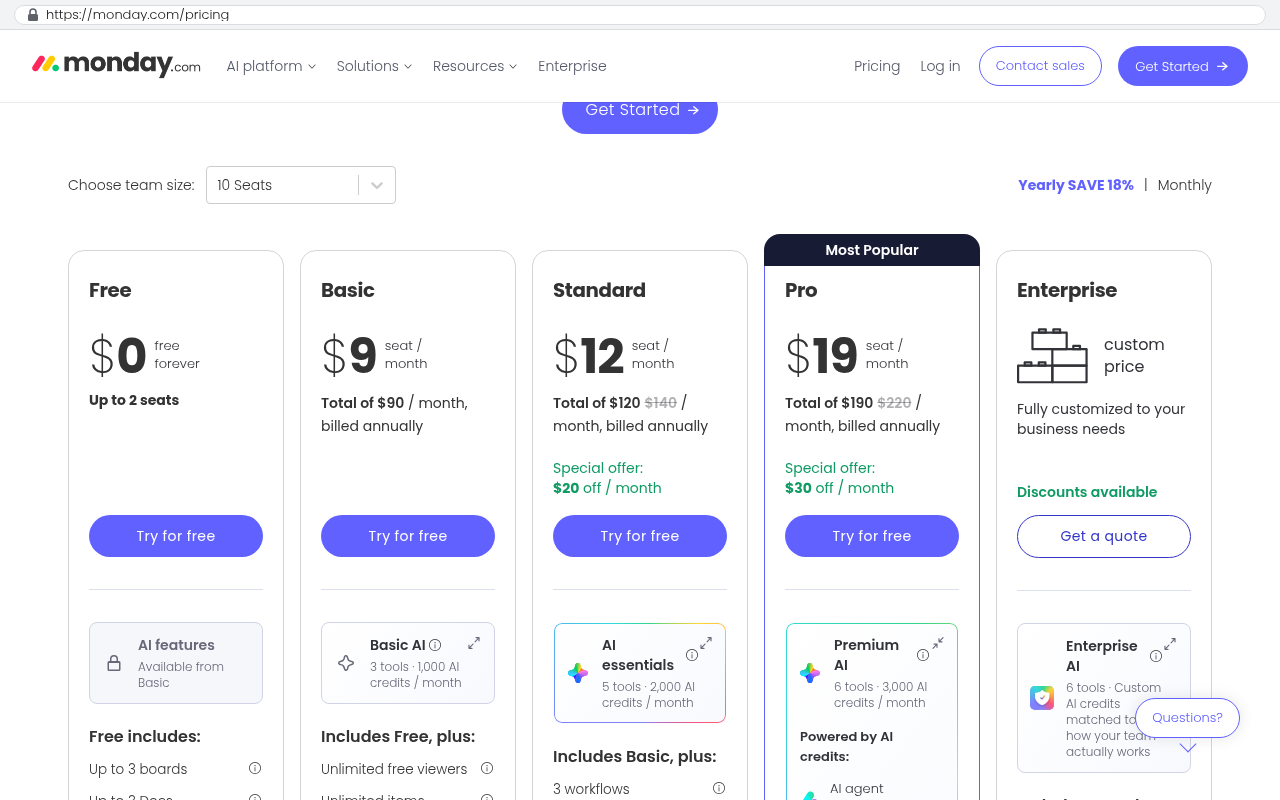Expand the Basic AI card arrows icon
This screenshot has height=800, width=1280.
click(474, 643)
